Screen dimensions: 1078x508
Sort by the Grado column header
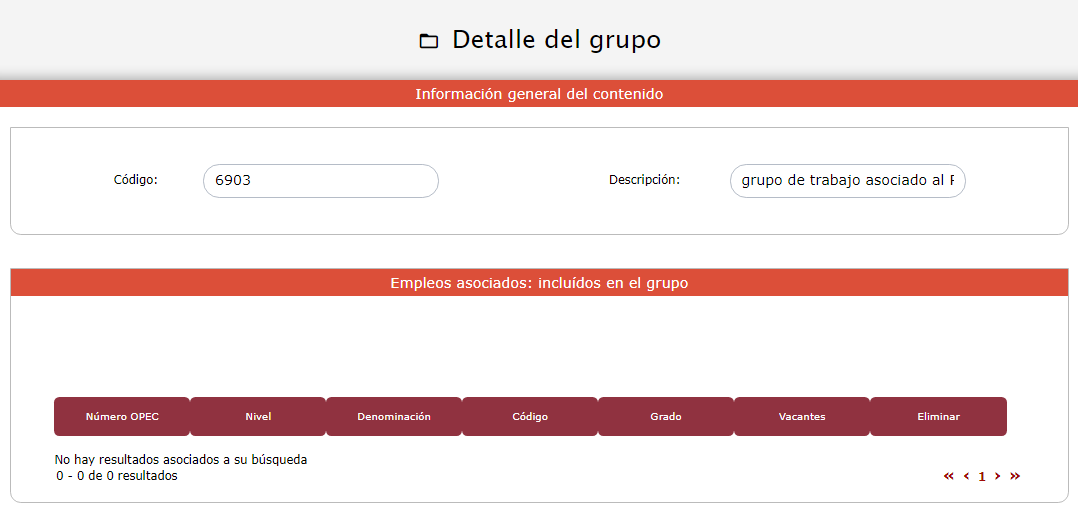(666, 417)
